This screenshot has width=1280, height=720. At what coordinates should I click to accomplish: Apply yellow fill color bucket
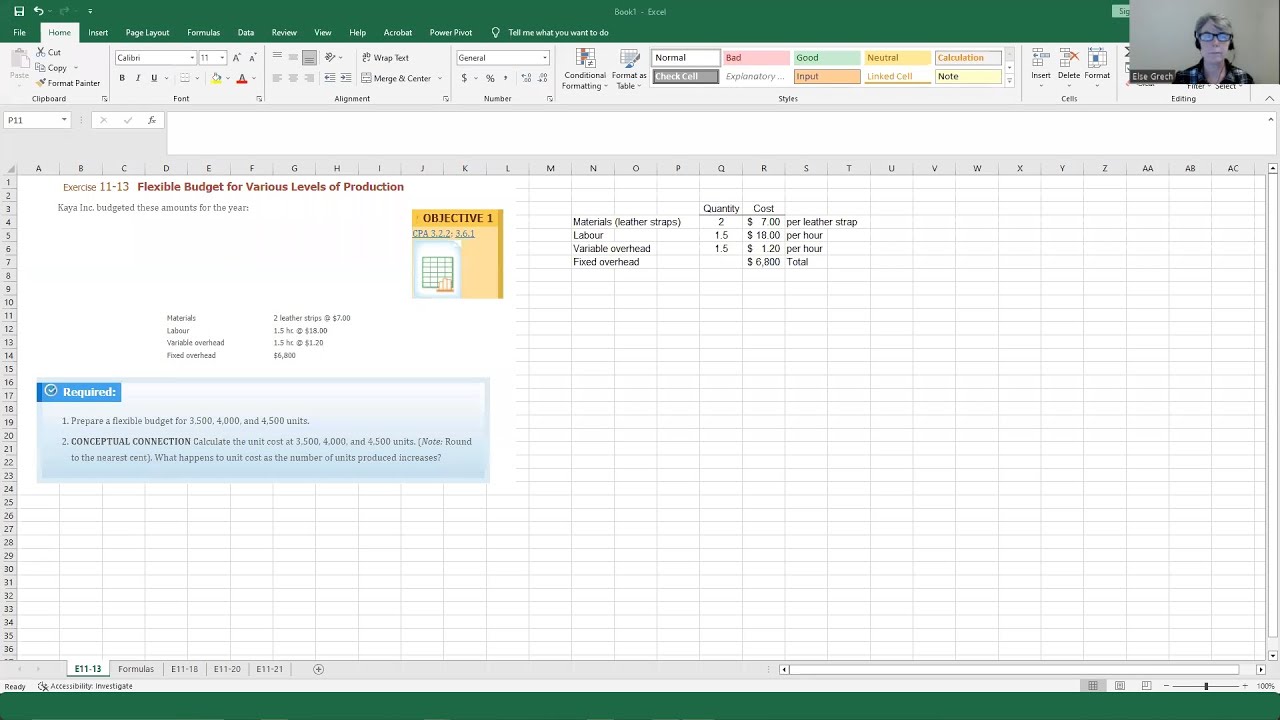click(216, 78)
